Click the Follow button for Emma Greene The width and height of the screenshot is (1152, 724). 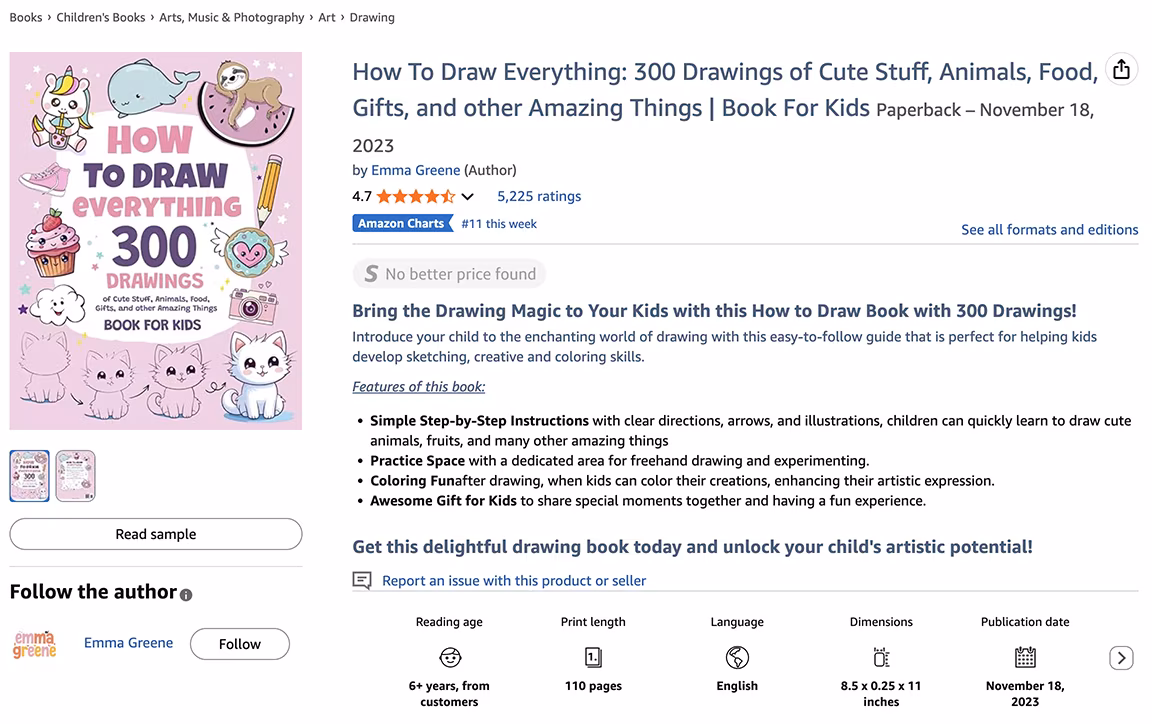[x=239, y=644]
